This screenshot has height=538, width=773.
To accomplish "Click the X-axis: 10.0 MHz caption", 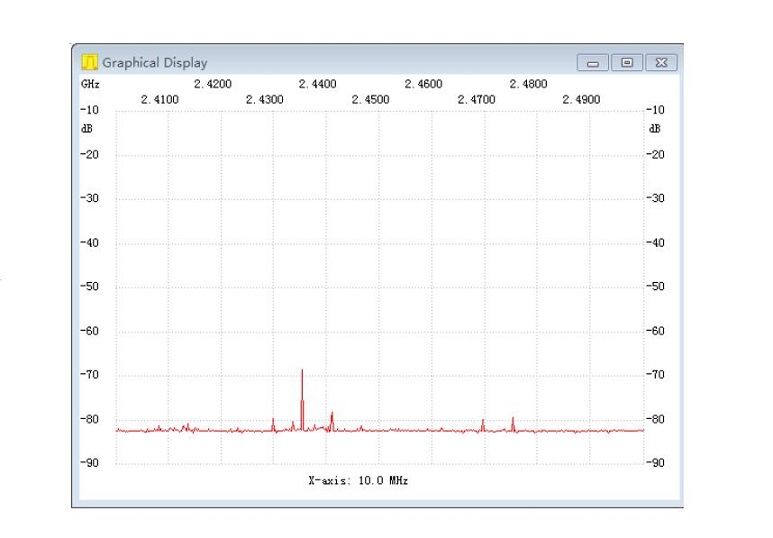I will tap(358, 480).
